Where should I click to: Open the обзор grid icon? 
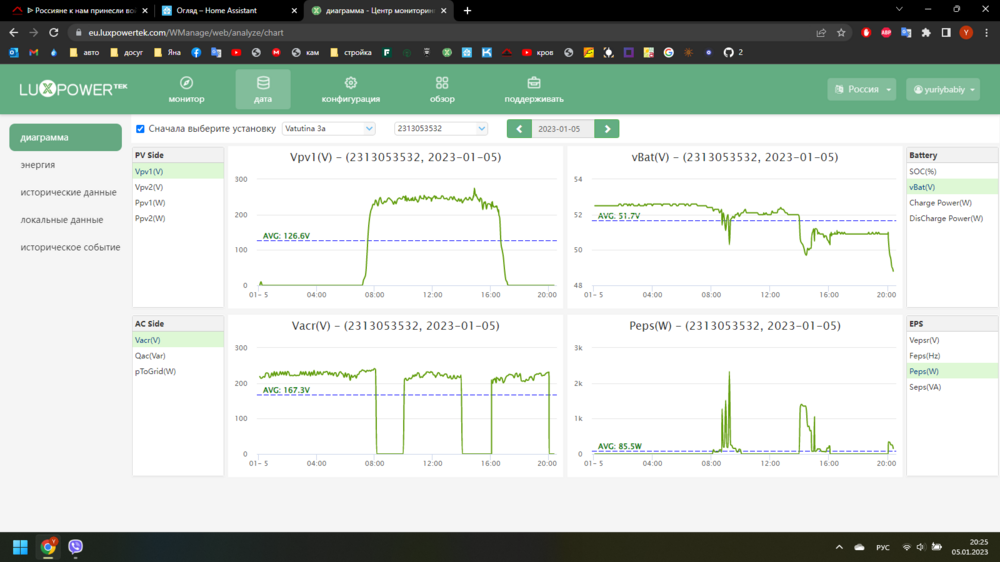pos(442,83)
